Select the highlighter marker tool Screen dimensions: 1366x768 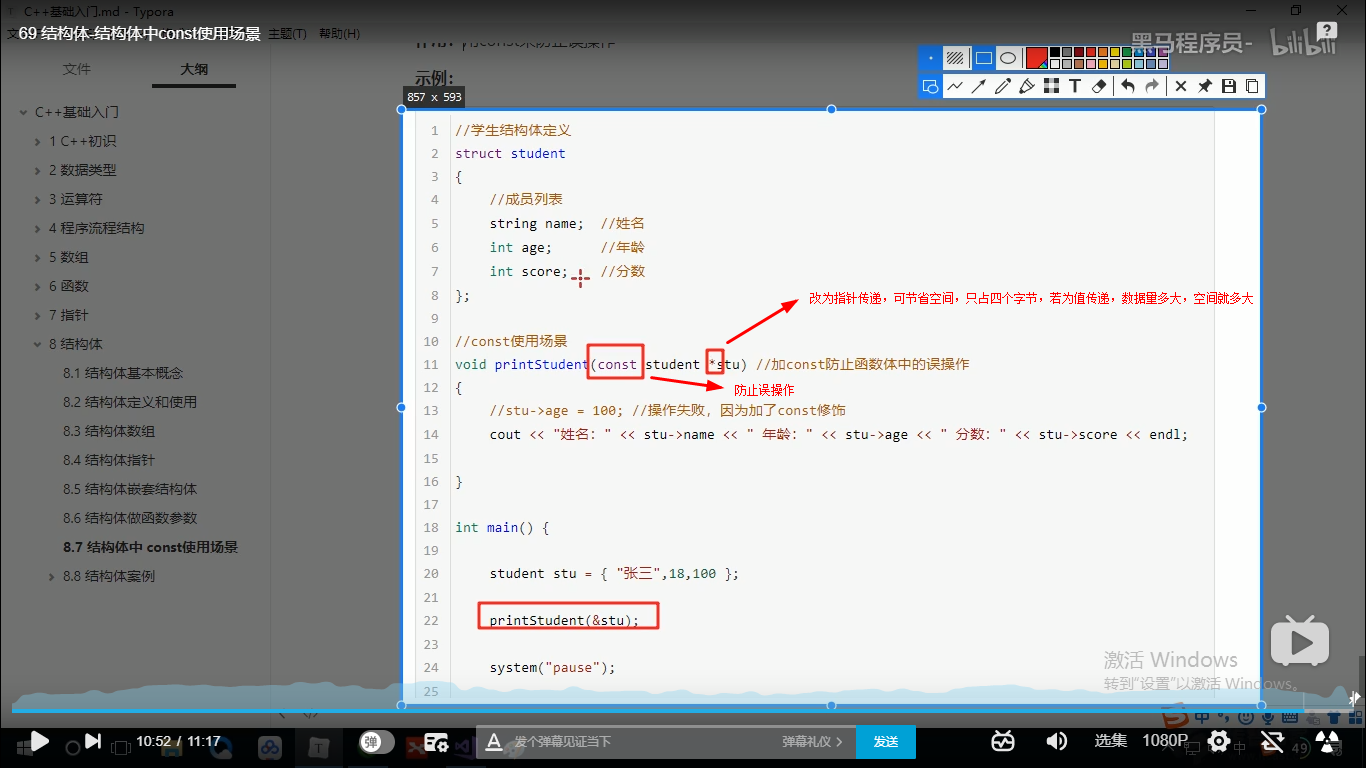pos(1027,86)
